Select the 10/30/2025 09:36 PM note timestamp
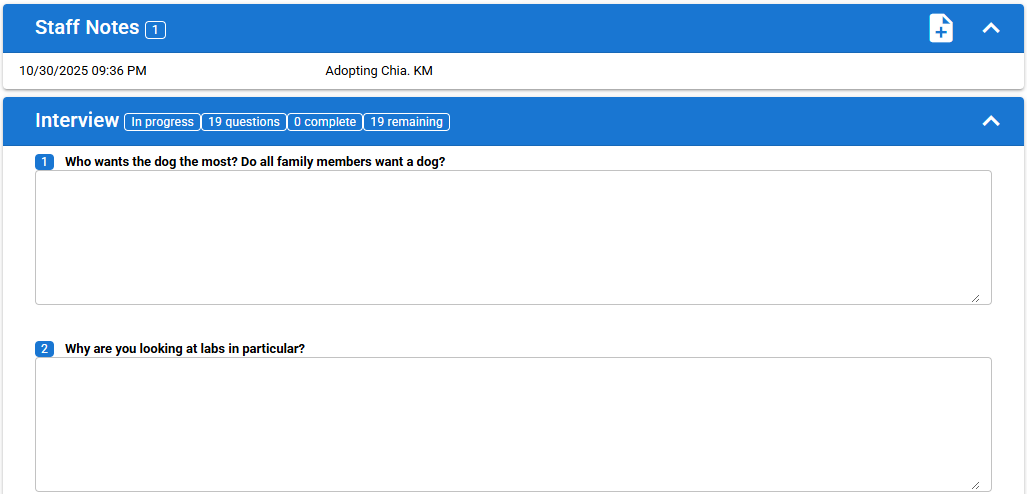1027x494 pixels. (x=83, y=71)
